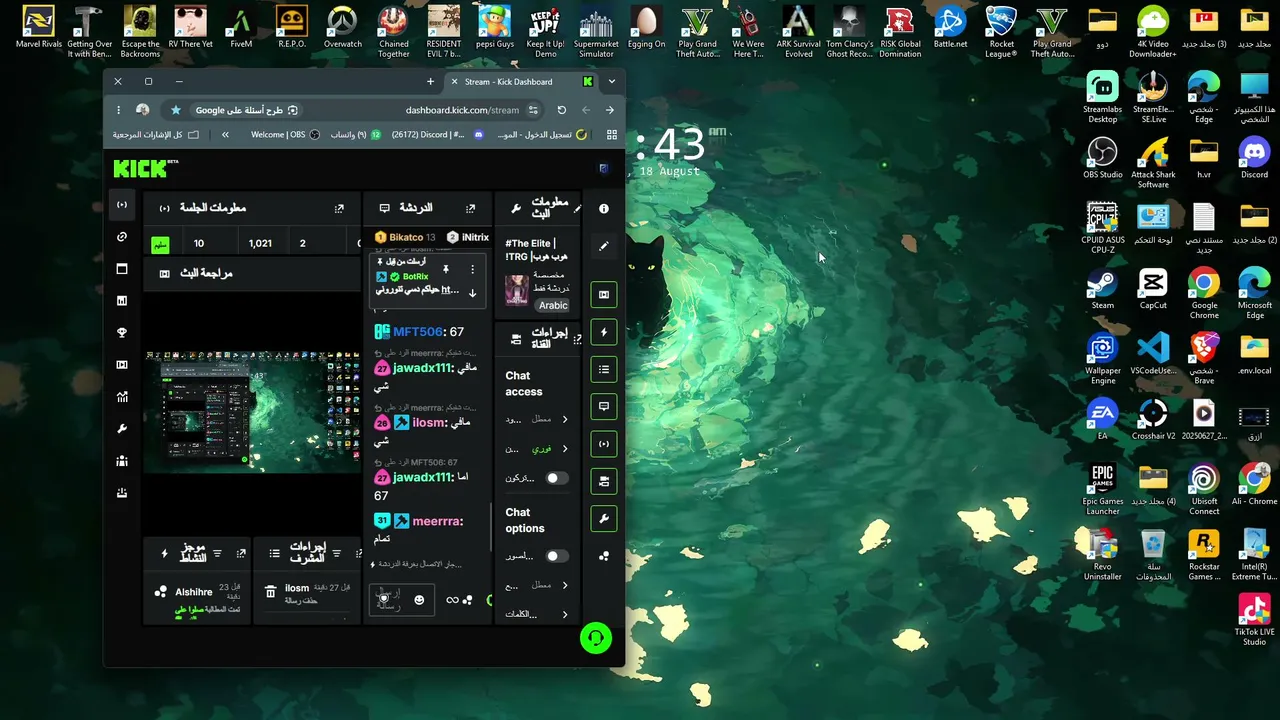Open the Kick stream section in left sidebar
Screen dimensions: 1280x720
click(x=122, y=205)
